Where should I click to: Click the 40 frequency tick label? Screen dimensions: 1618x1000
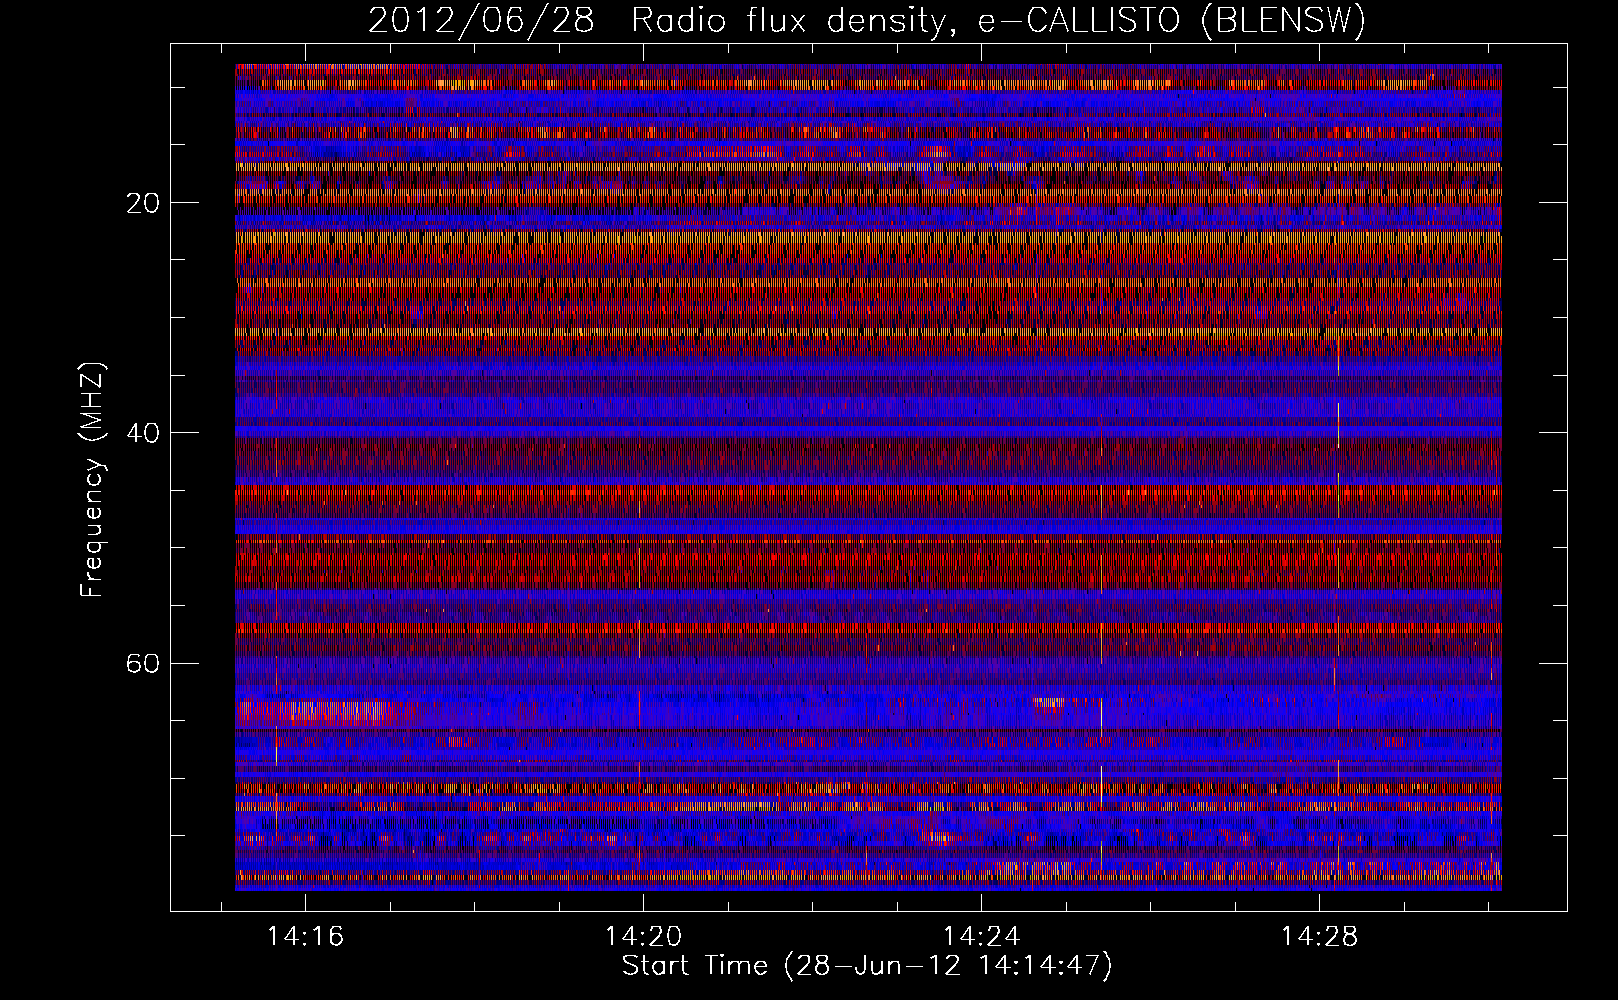[x=143, y=433]
